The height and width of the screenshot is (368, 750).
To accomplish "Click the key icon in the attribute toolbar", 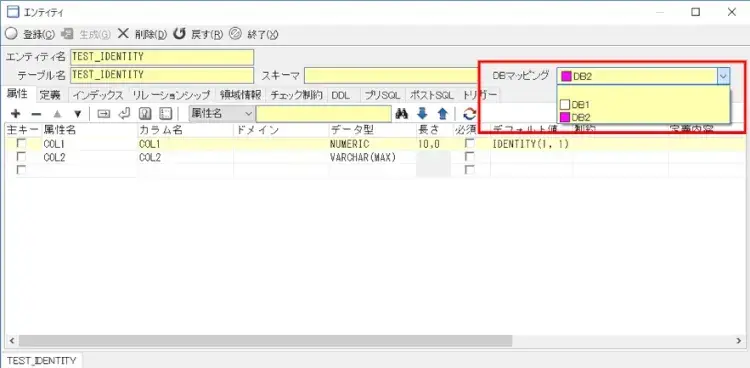I will point(145,113).
